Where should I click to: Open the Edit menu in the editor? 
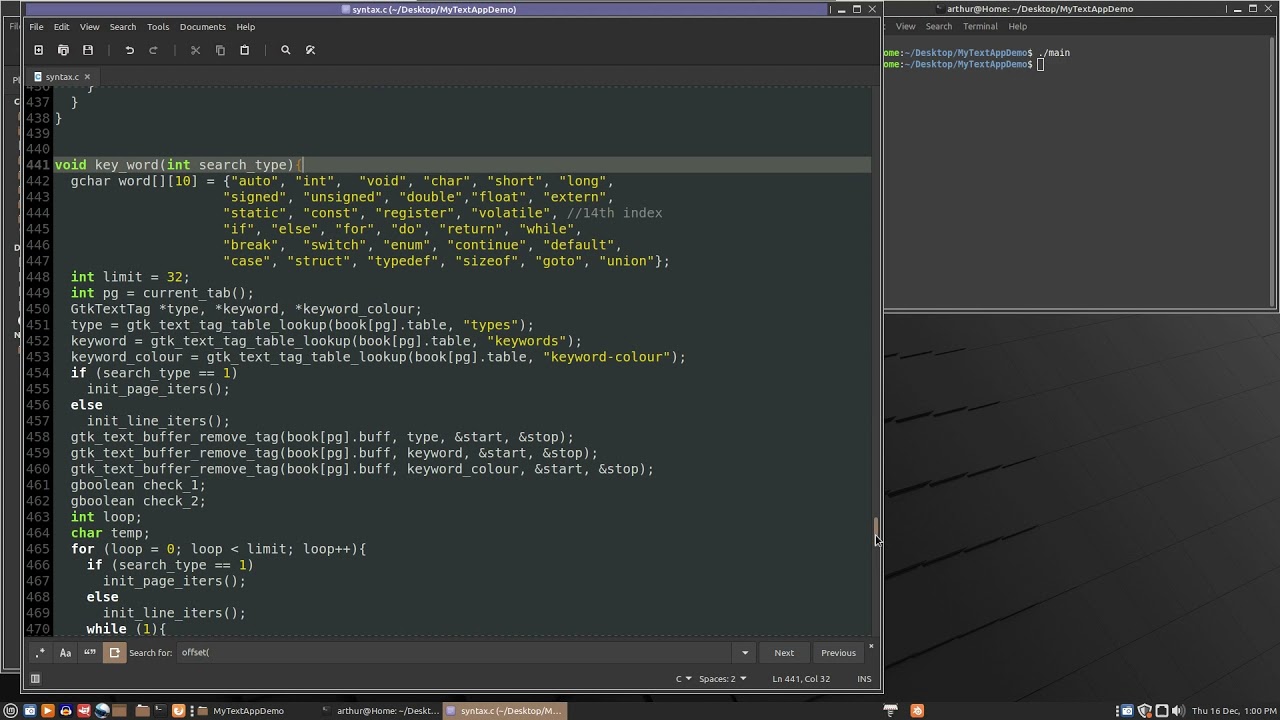tap(61, 27)
